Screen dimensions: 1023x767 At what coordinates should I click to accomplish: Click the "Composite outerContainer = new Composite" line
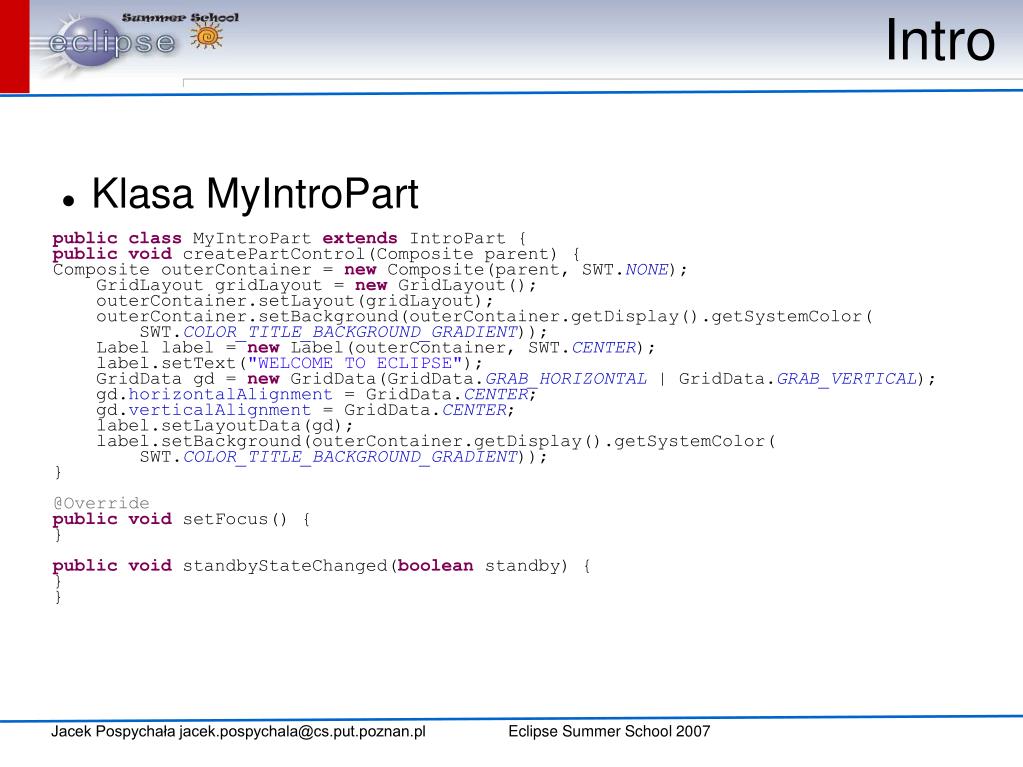click(x=370, y=270)
